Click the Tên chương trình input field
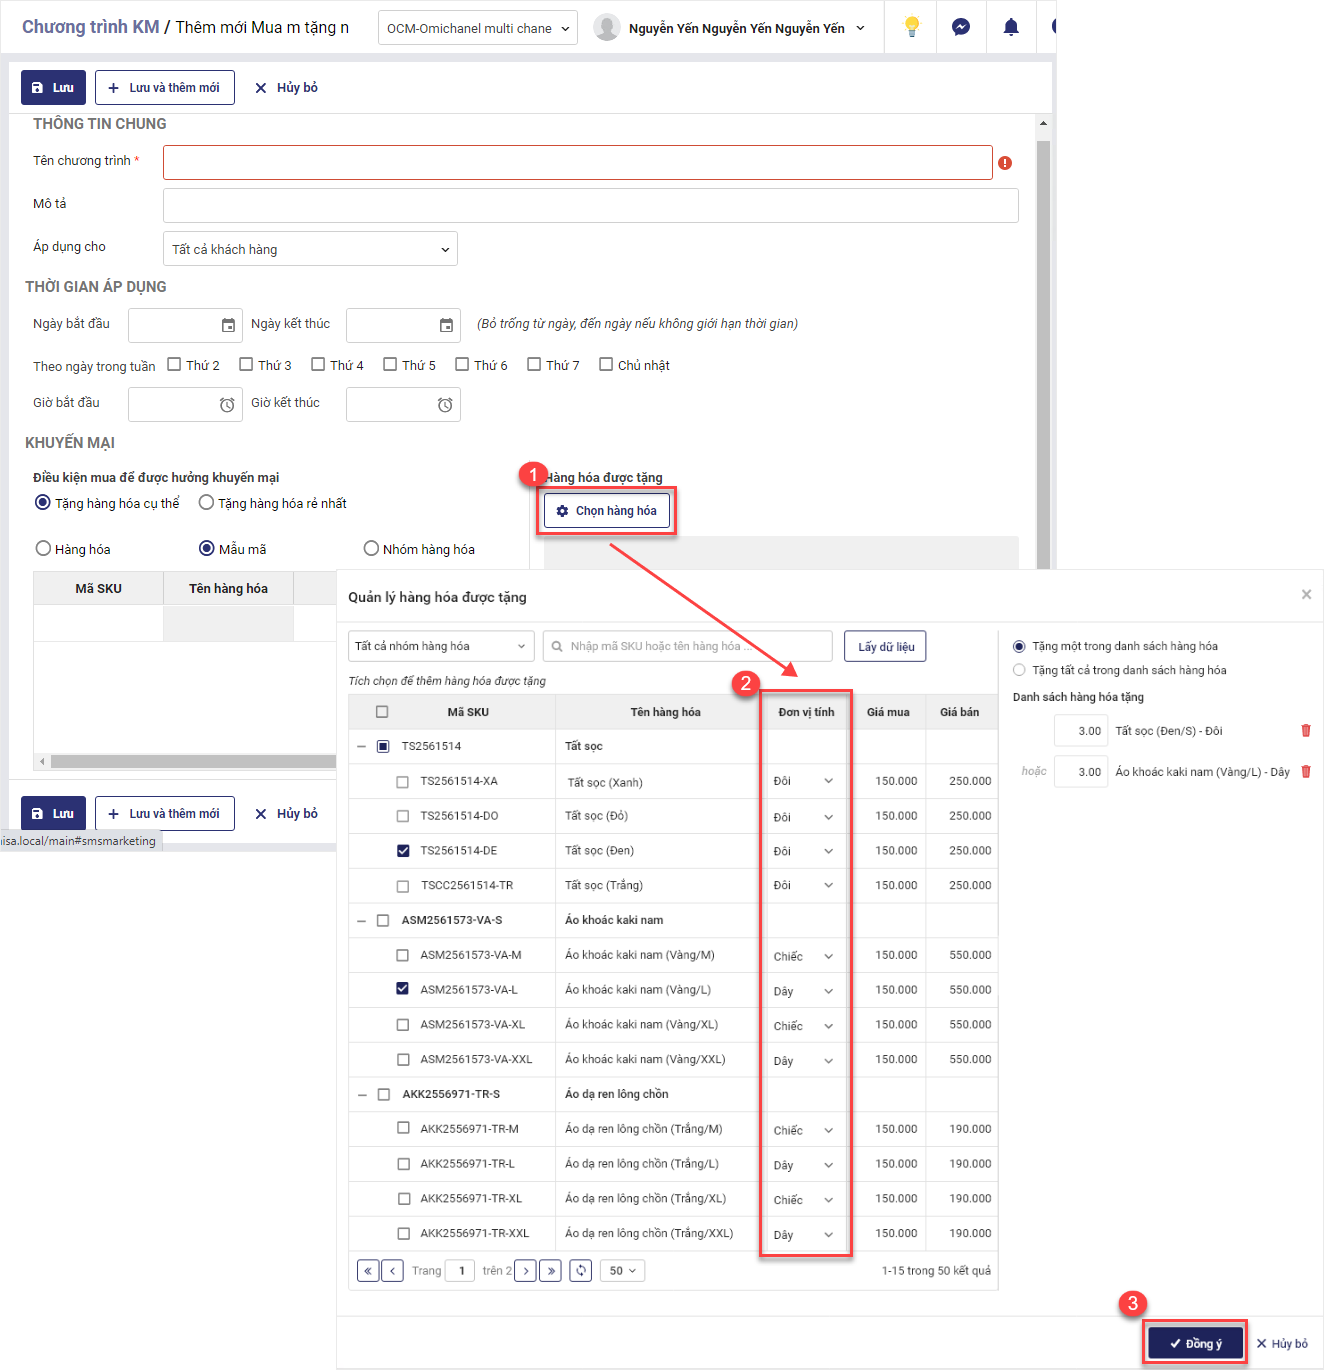The image size is (1324, 1370). [578, 163]
